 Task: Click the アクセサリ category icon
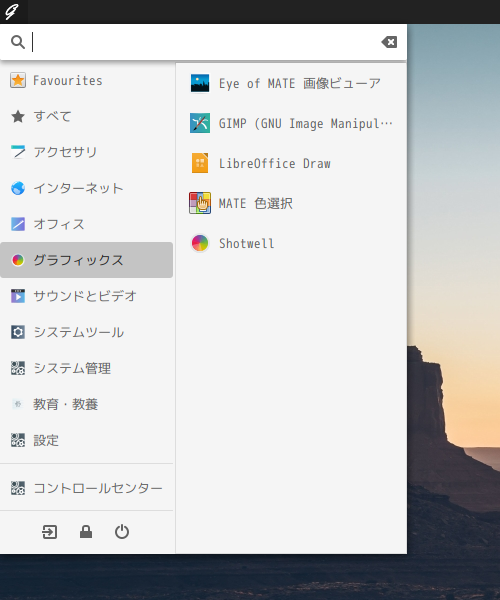18,152
